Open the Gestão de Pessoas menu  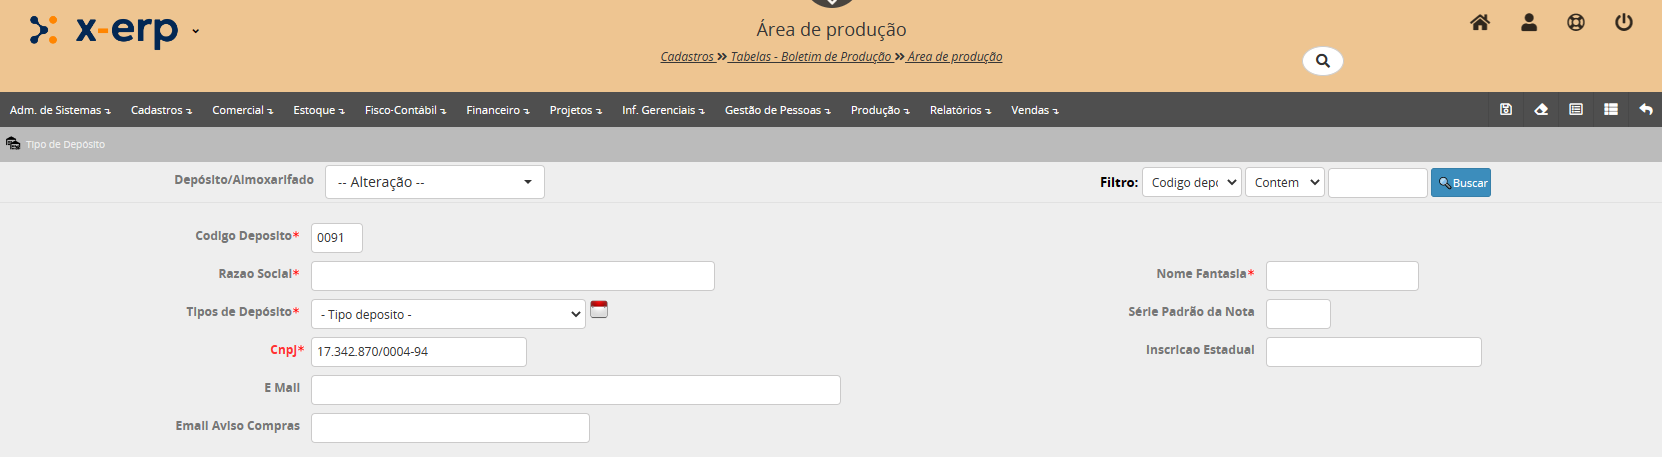pos(777,110)
